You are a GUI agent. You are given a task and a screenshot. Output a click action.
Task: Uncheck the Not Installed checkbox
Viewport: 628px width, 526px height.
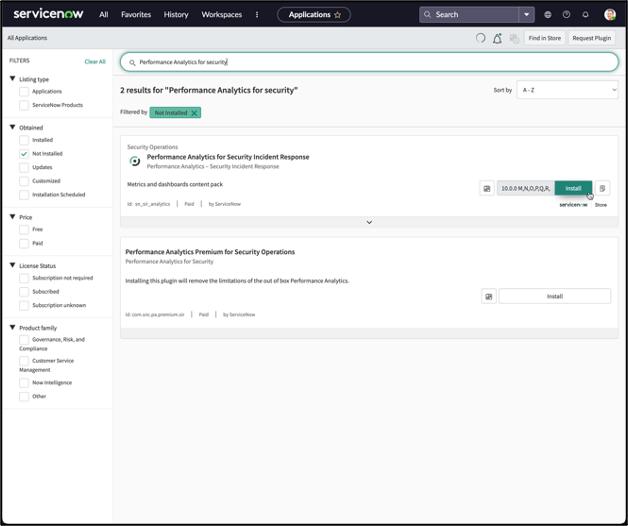pyautogui.click(x=24, y=154)
